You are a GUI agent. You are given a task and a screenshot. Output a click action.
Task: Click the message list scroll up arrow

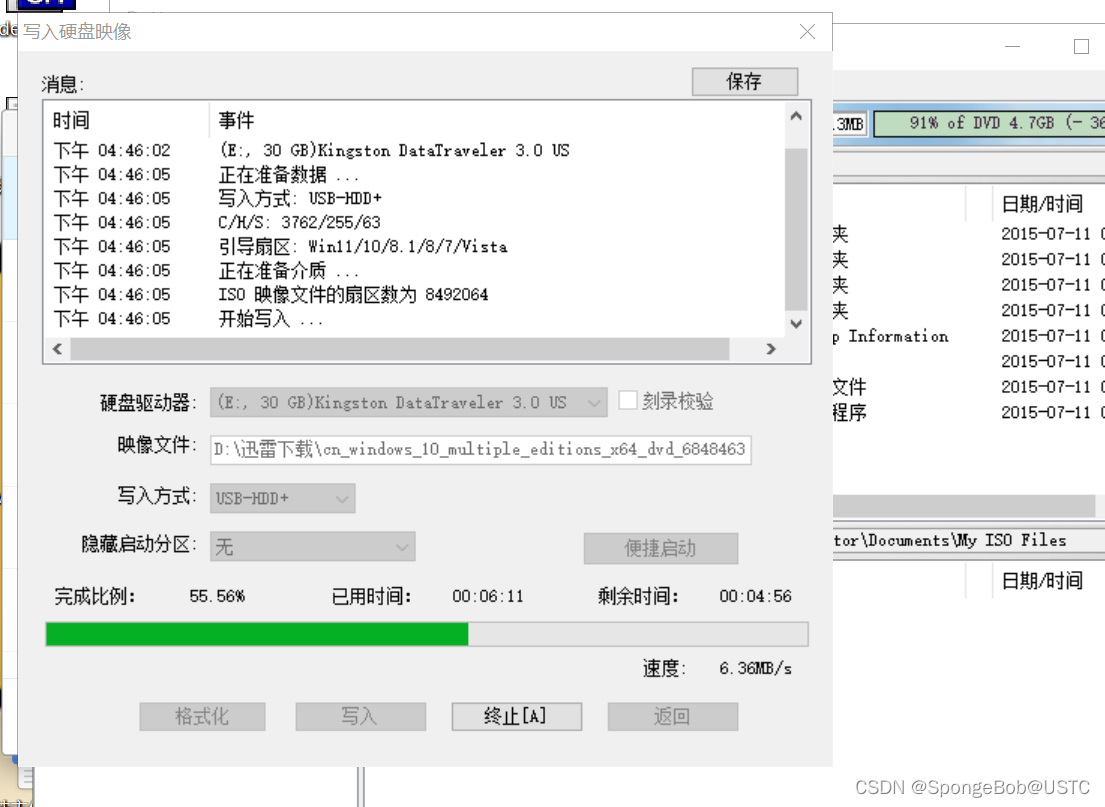pyautogui.click(x=796, y=116)
